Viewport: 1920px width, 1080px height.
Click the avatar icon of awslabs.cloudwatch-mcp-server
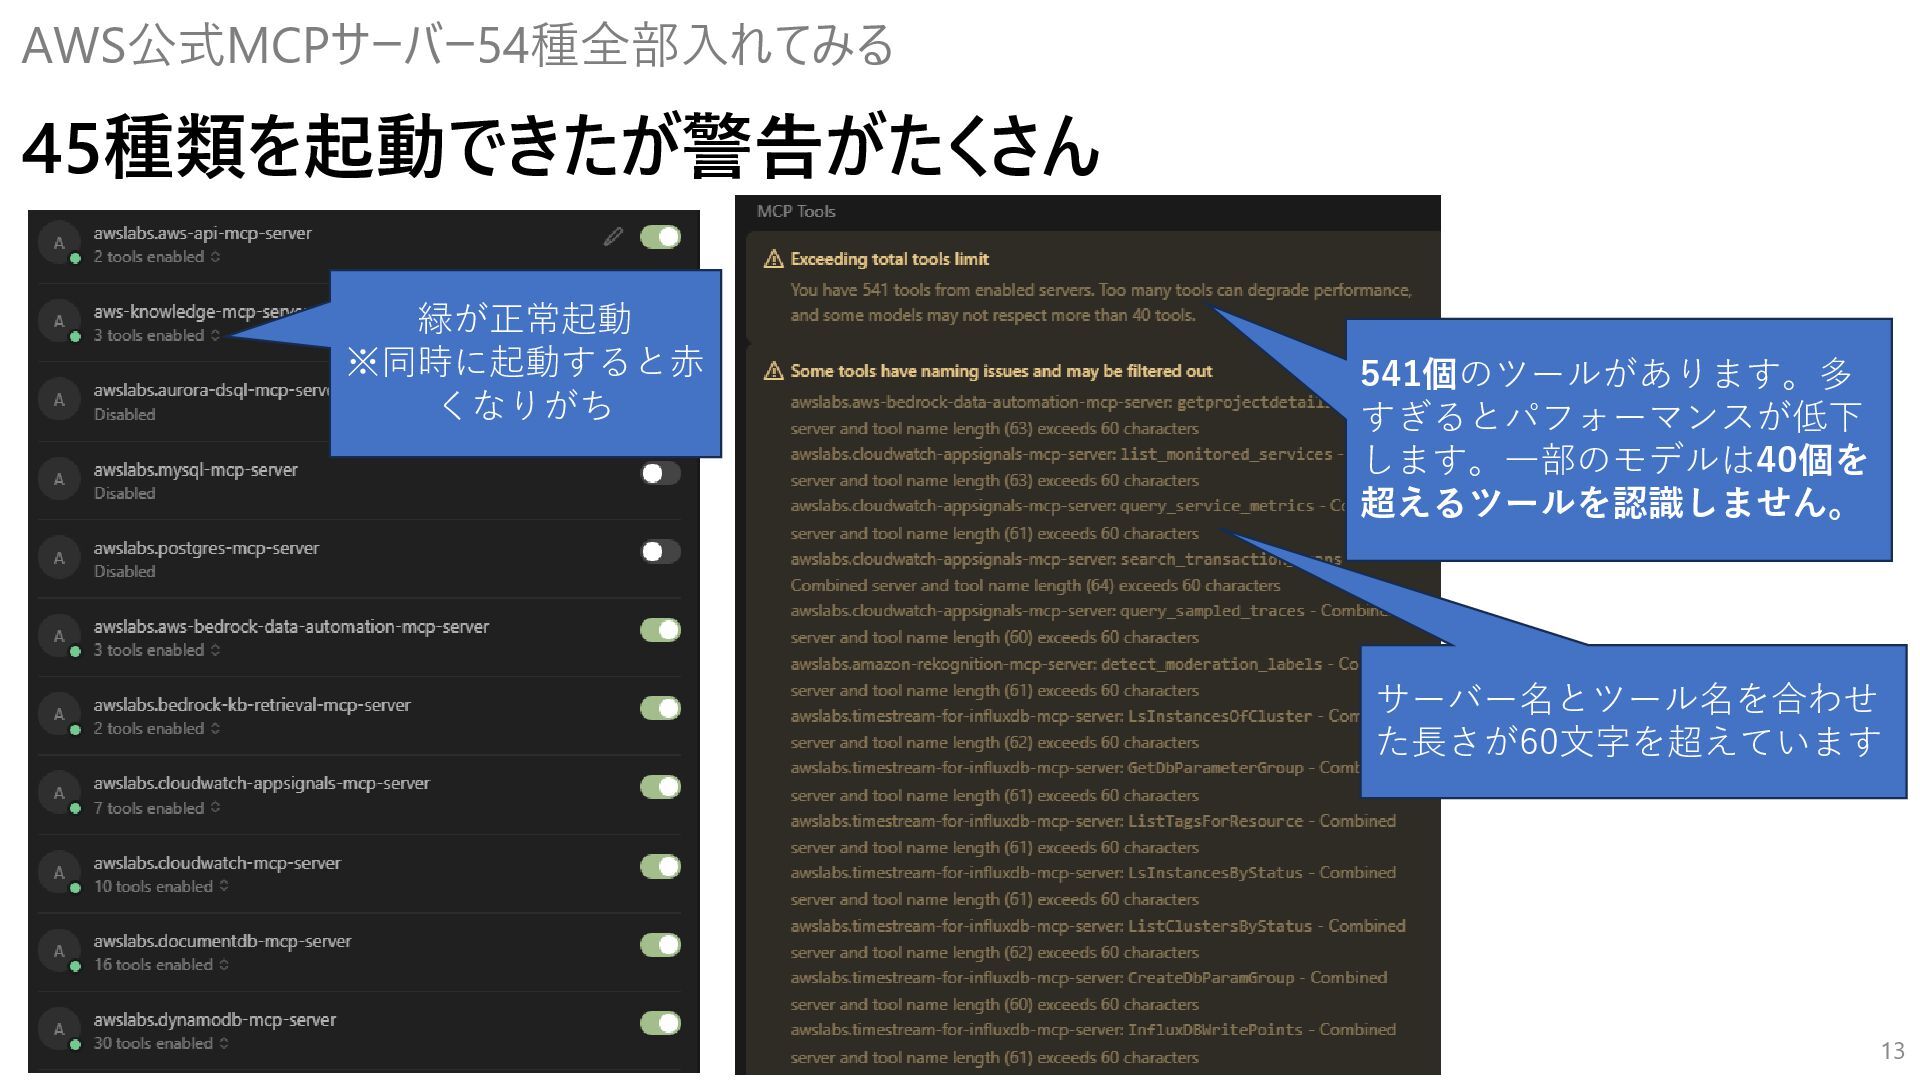pyautogui.click(x=59, y=872)
